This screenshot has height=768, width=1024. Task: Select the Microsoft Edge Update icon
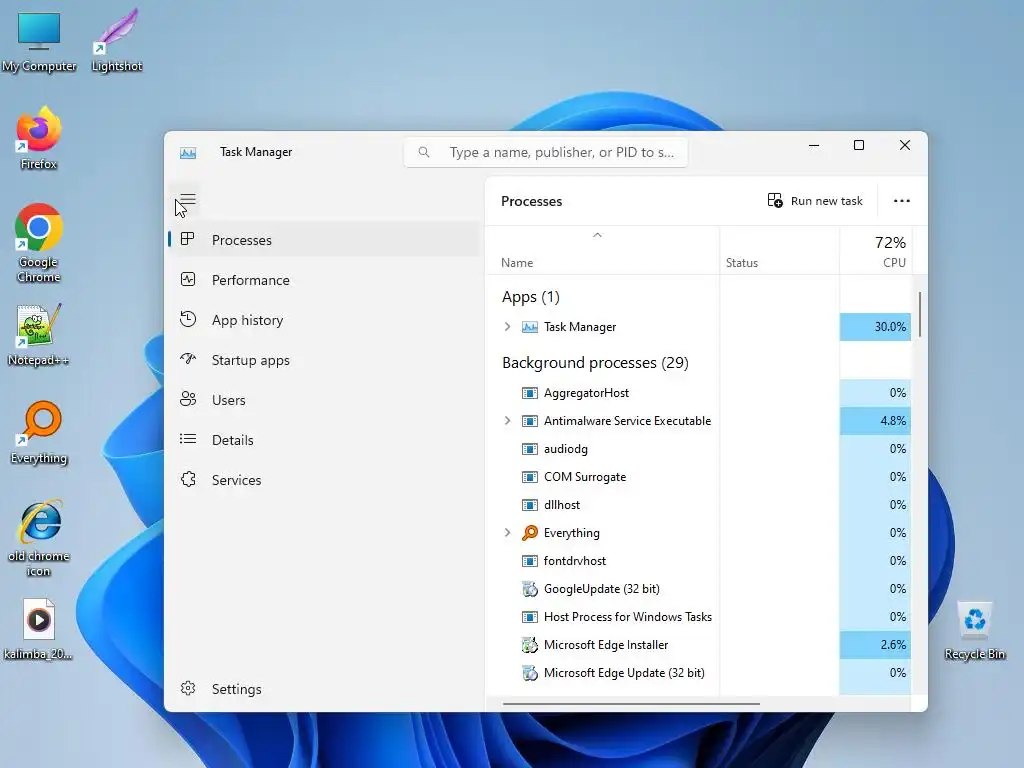(530, 673)
